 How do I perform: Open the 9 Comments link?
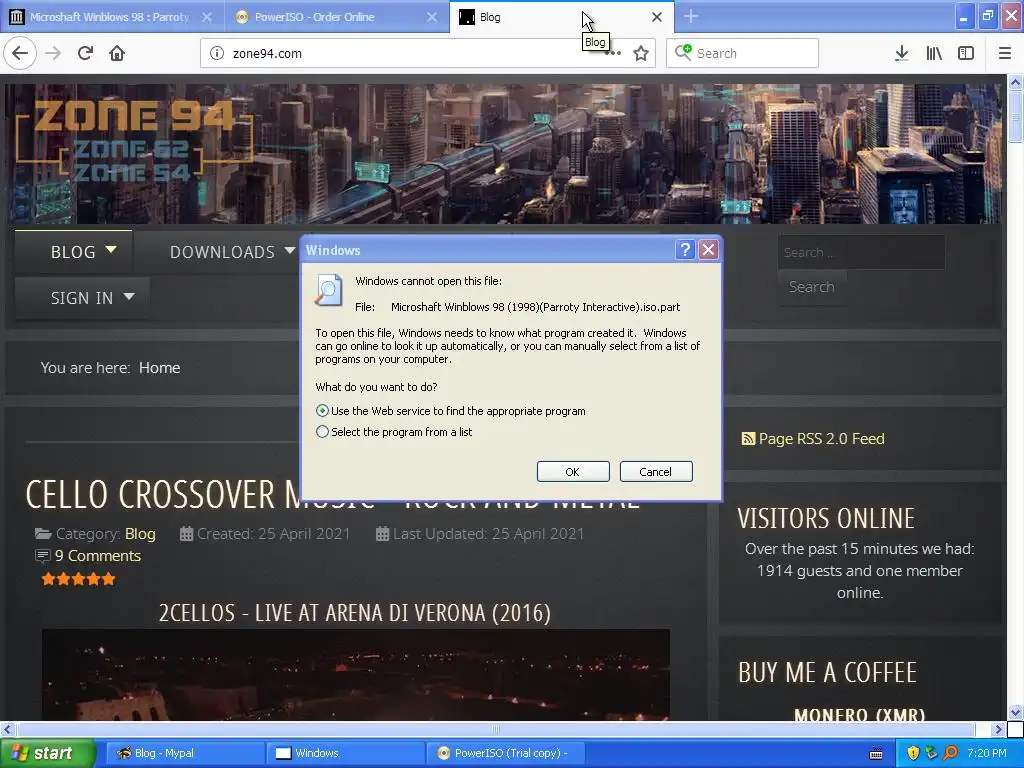[x=97, y=556]
